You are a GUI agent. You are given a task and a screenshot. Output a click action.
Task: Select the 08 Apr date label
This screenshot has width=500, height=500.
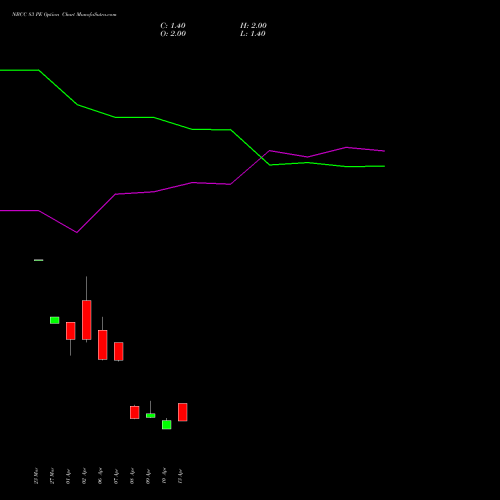(x=132, y=476)
